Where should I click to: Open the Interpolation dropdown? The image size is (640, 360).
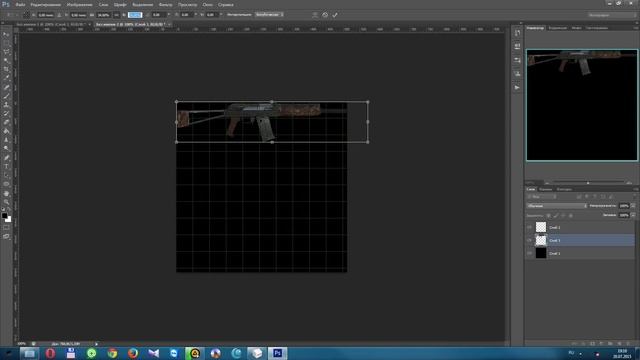pyautogui.click(x=269, y=15)
